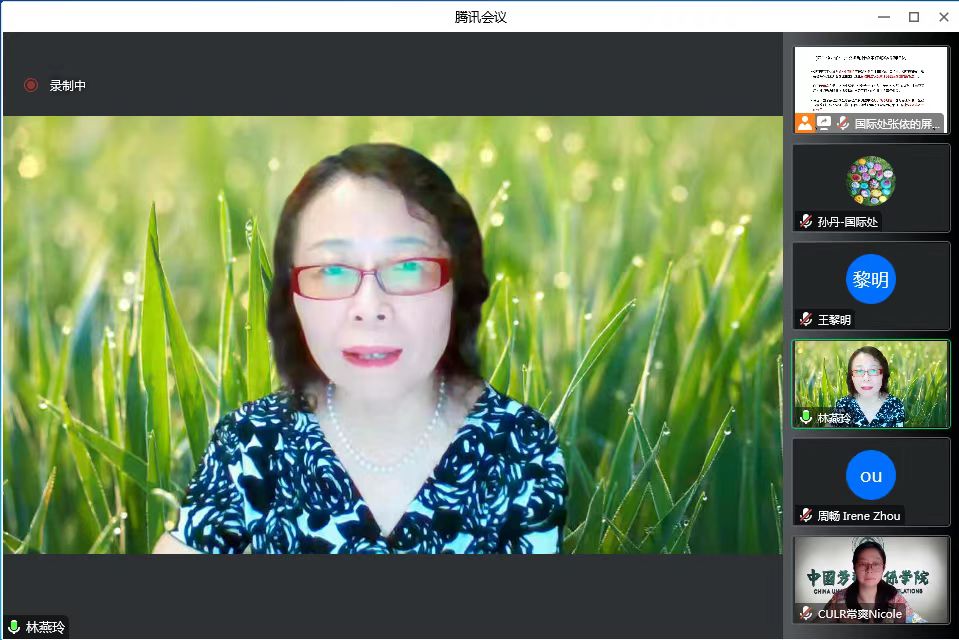The image size is (959, 640).
Task: Click muted mic icon on screen-share tile
Action: [x=843, y=123]
